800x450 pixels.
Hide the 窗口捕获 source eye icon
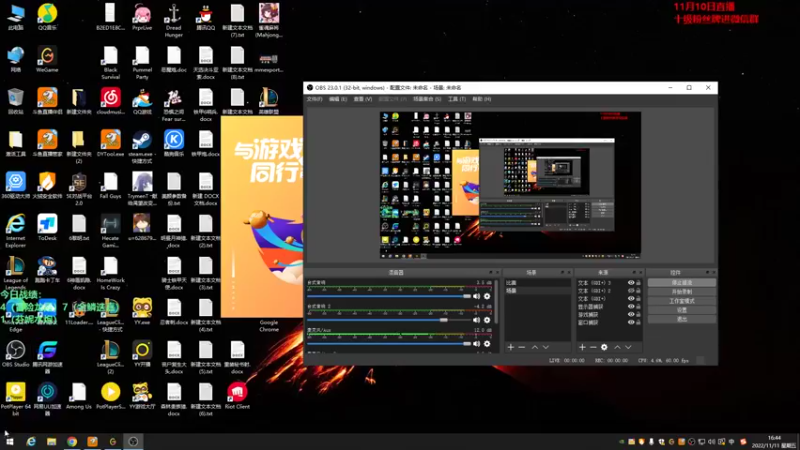pos(631,322)
